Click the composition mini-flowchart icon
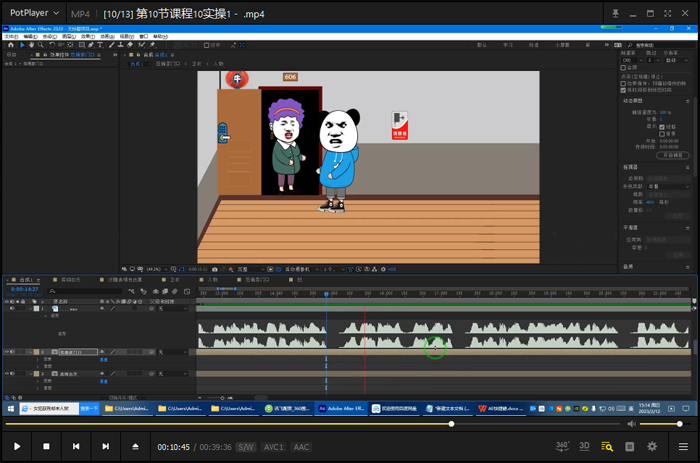Screen dimensions: 700x463 click(x=131, y=291)
